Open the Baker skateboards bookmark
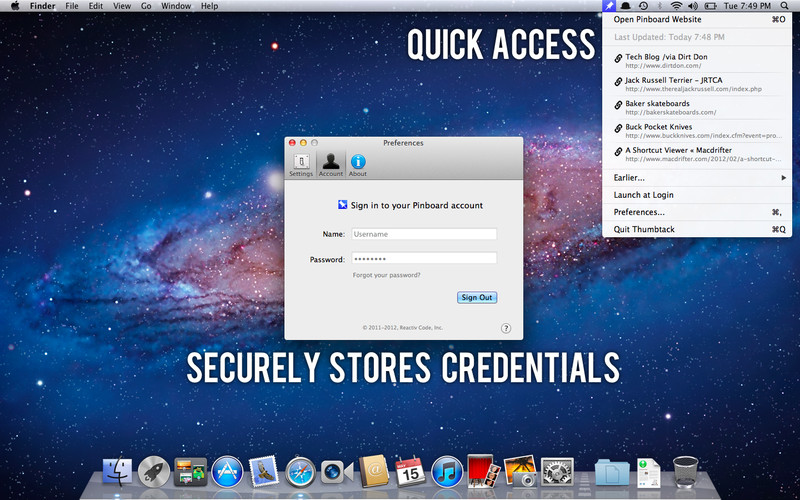The height and width of the screenshot is (500, 800). coord(657,103)
